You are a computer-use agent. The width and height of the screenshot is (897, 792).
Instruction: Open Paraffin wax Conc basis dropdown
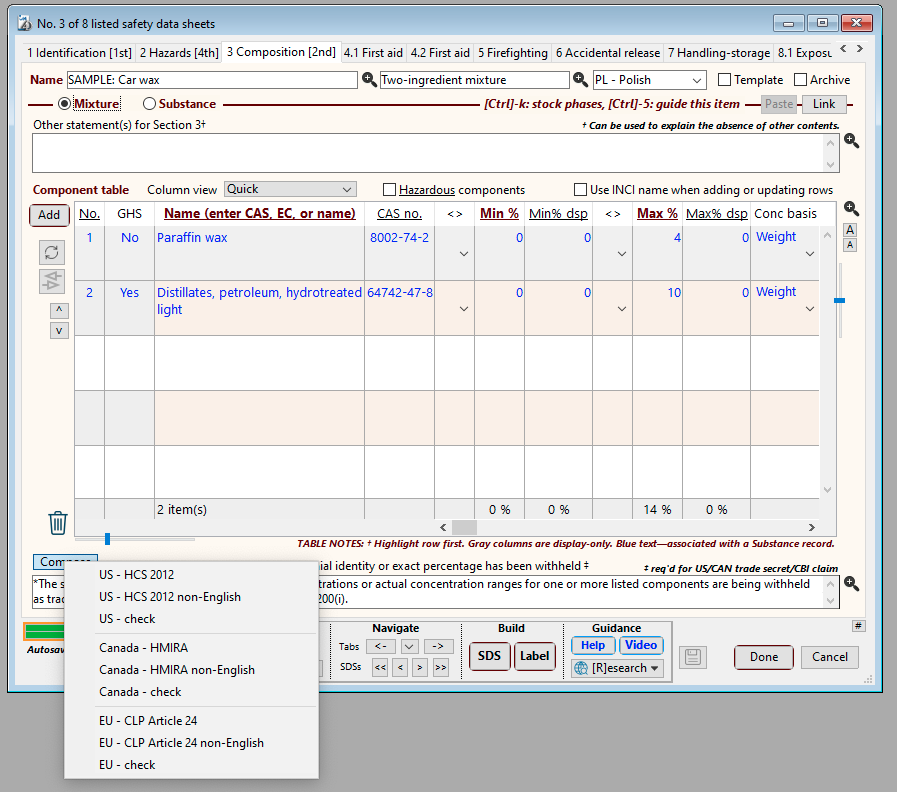pos(810,254)
